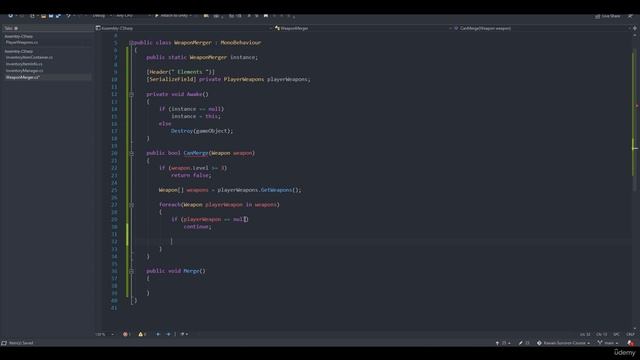Click the Navigate Backward toolbar icon
The image size is (640, 360).
click(11, 16)
